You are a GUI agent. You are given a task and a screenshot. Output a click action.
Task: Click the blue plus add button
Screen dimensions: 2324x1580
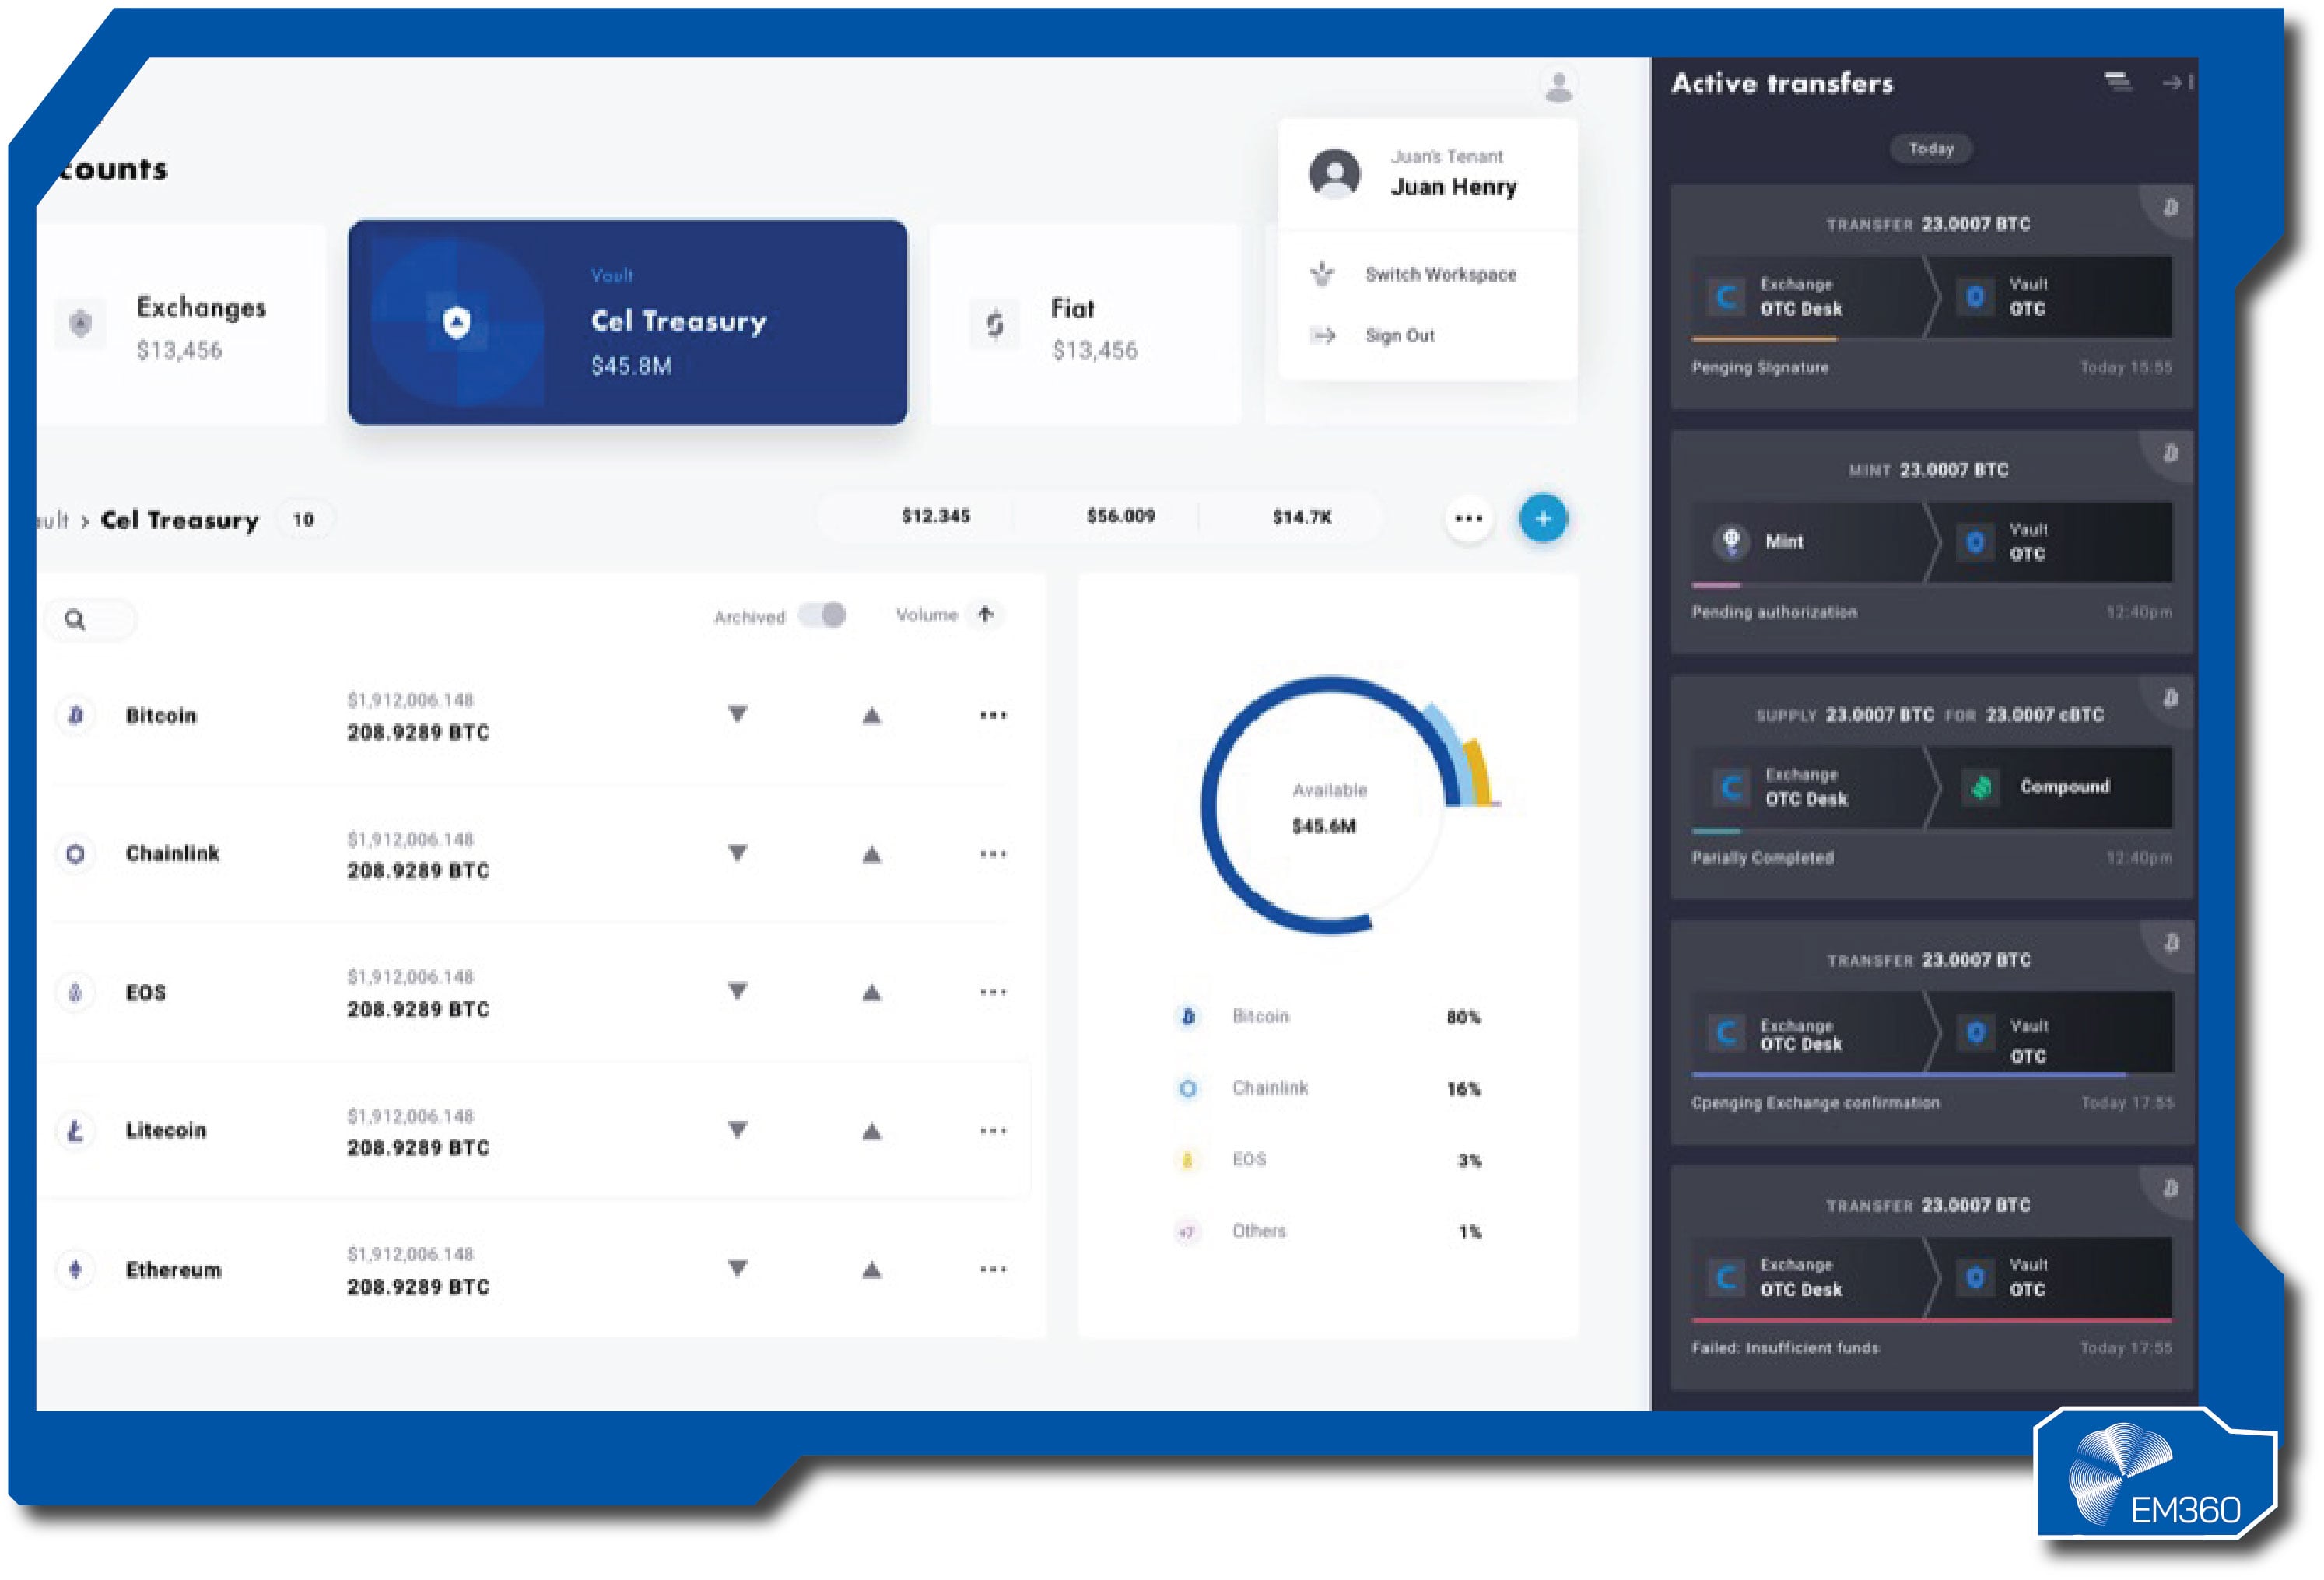tap(1542, 518)
